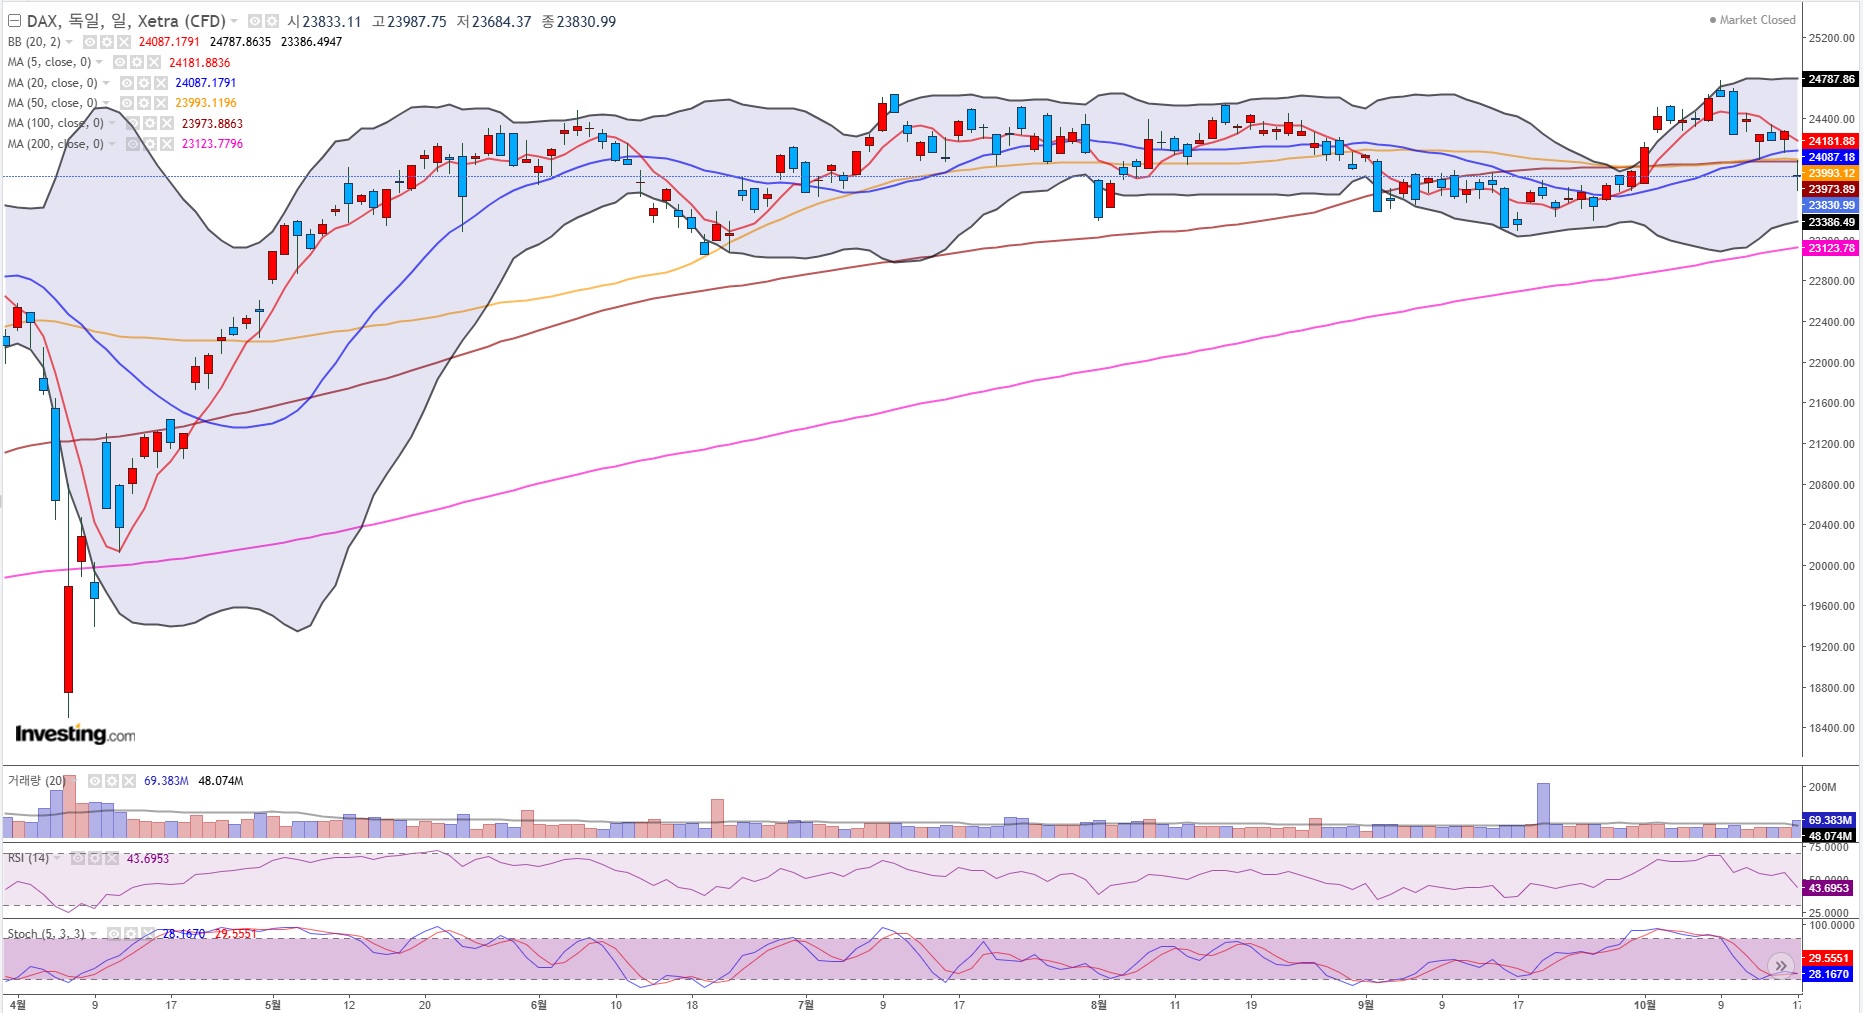
Task: Open settings for the DAX price series
Action: 271,21
